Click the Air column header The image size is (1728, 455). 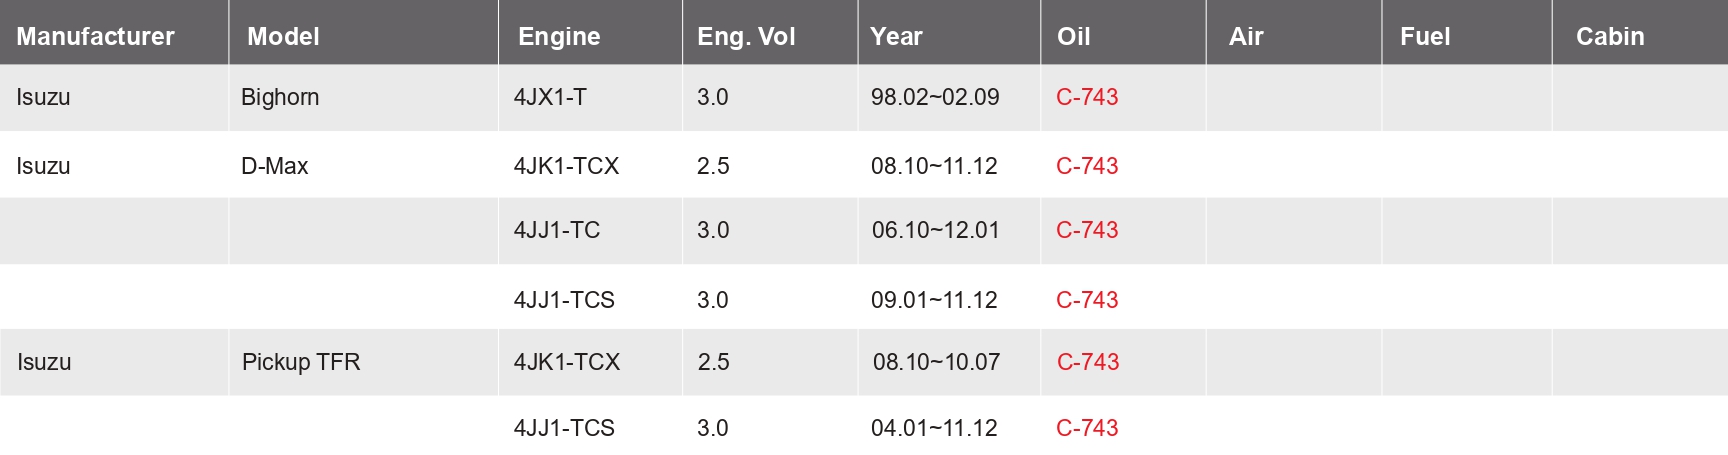tap(1246, 36)
